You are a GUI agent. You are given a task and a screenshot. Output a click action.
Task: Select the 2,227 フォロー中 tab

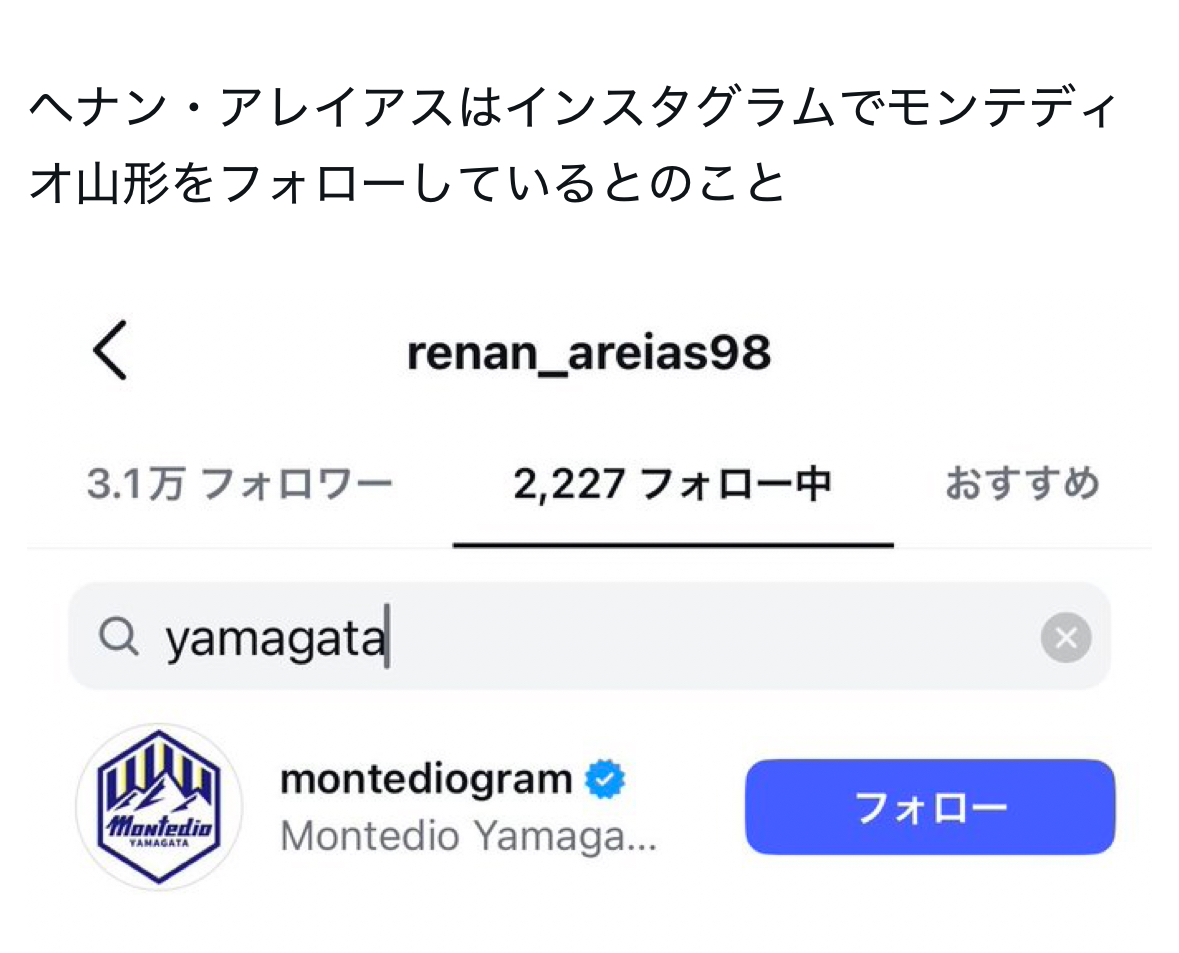tap(672, 484)
